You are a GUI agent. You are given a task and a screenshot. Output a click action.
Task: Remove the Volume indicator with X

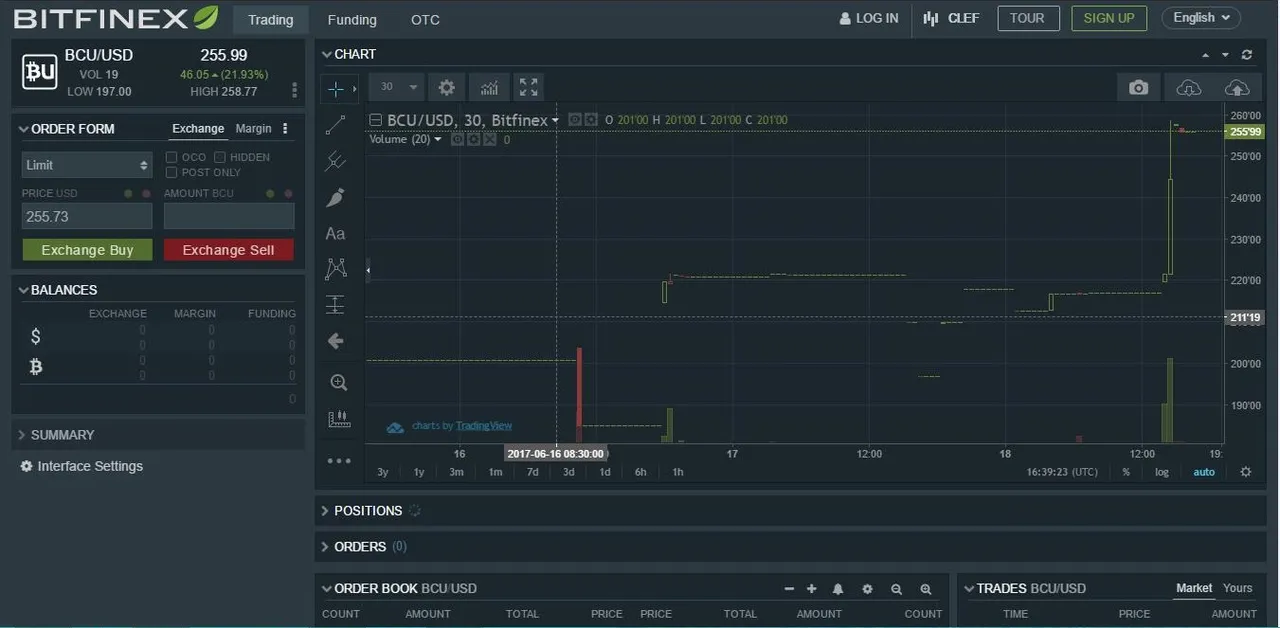click(490, 139)
